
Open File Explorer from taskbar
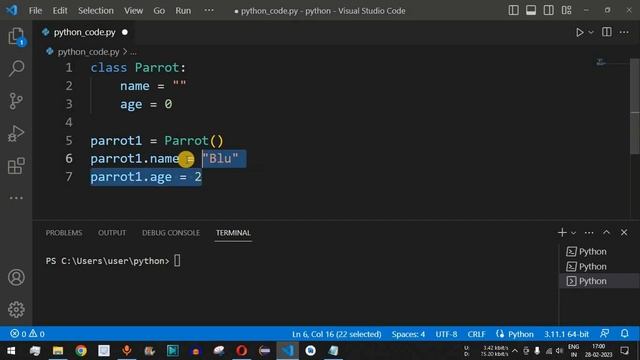58,351
